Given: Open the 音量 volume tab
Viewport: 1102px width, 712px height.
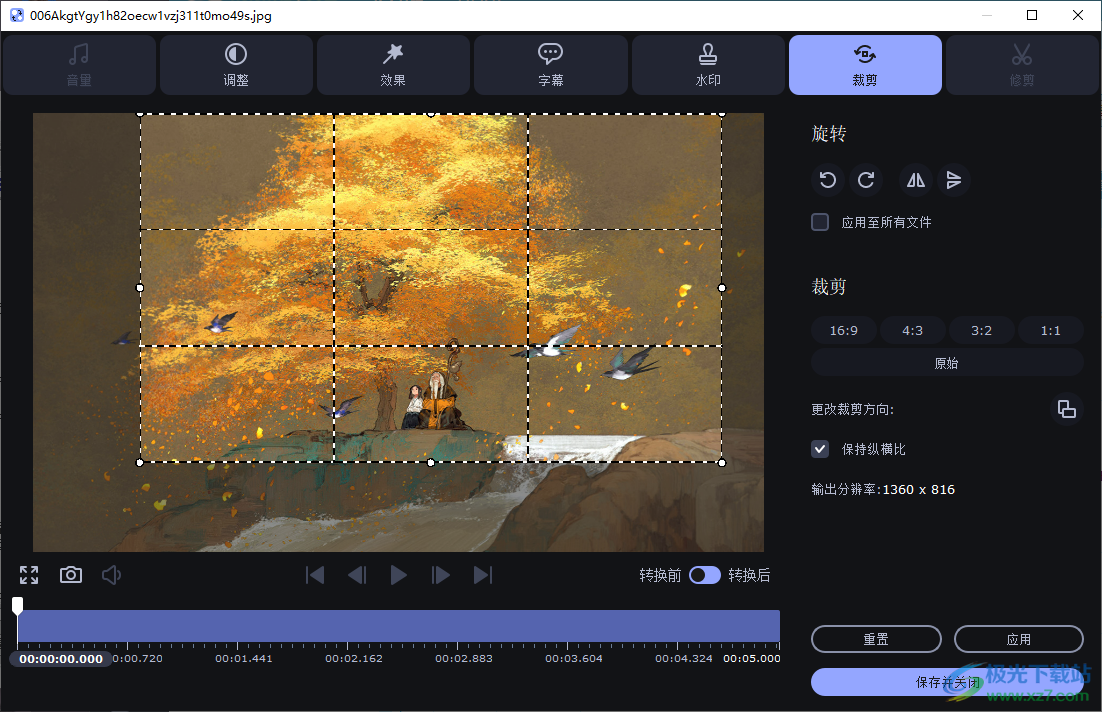Looking at the screenshot, I should click(79, 65).
